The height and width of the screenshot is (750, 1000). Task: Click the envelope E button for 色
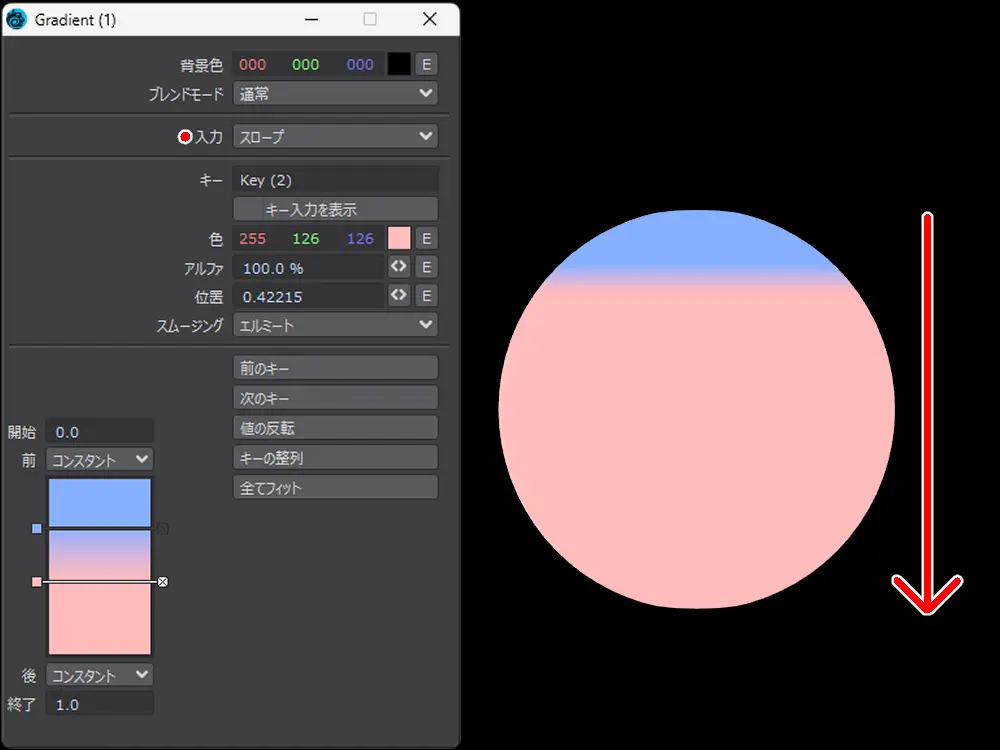(426, 238)
